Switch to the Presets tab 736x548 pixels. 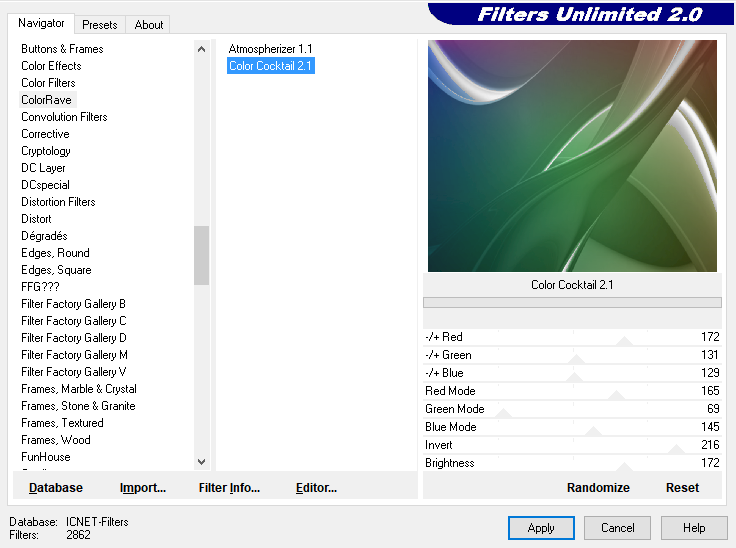[x=100, y=25]
